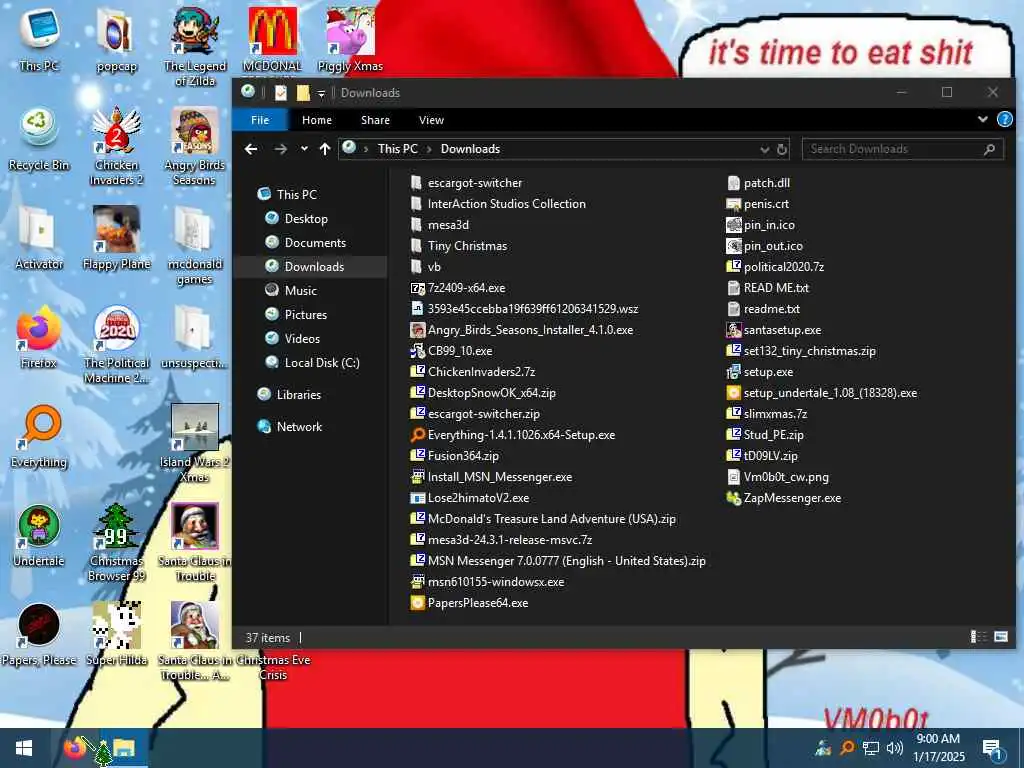Open the Windows Start menu

[x=24, y=748]
